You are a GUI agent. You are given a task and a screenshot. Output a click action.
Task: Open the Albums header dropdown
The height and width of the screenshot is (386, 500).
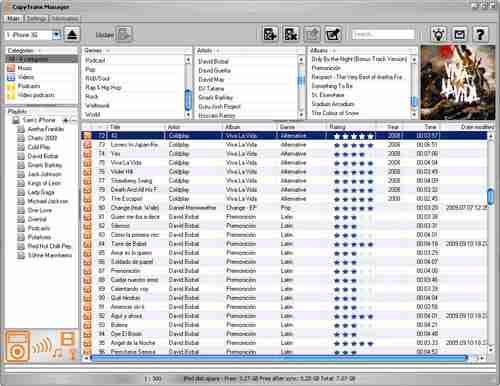click(333, 51)
